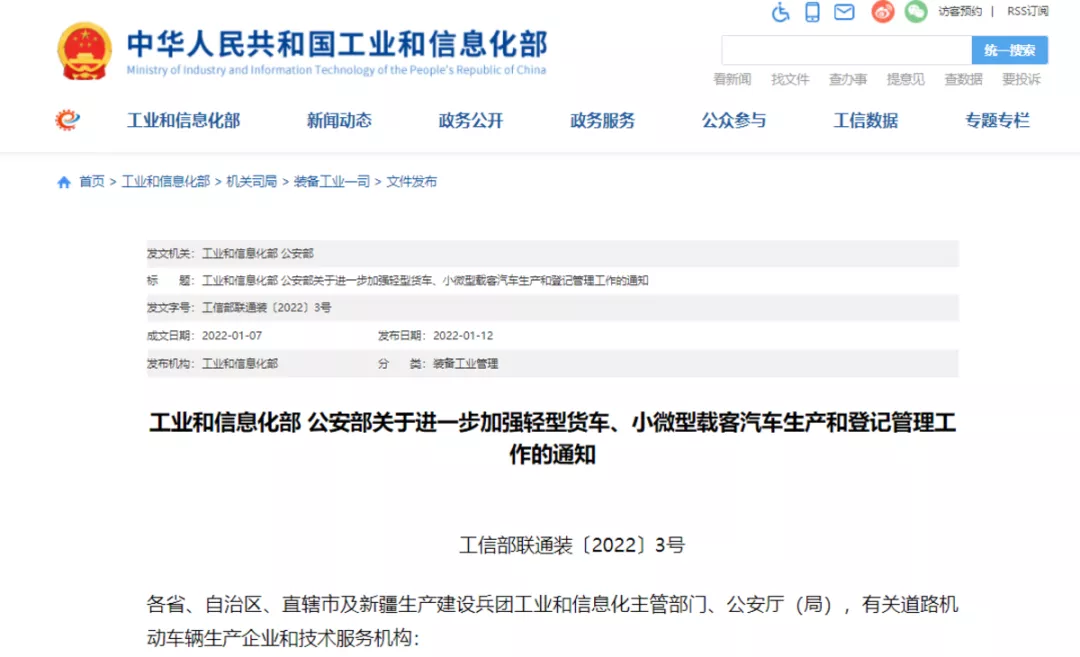Click 文件发布 breadcrumb link

click(411, 182)
